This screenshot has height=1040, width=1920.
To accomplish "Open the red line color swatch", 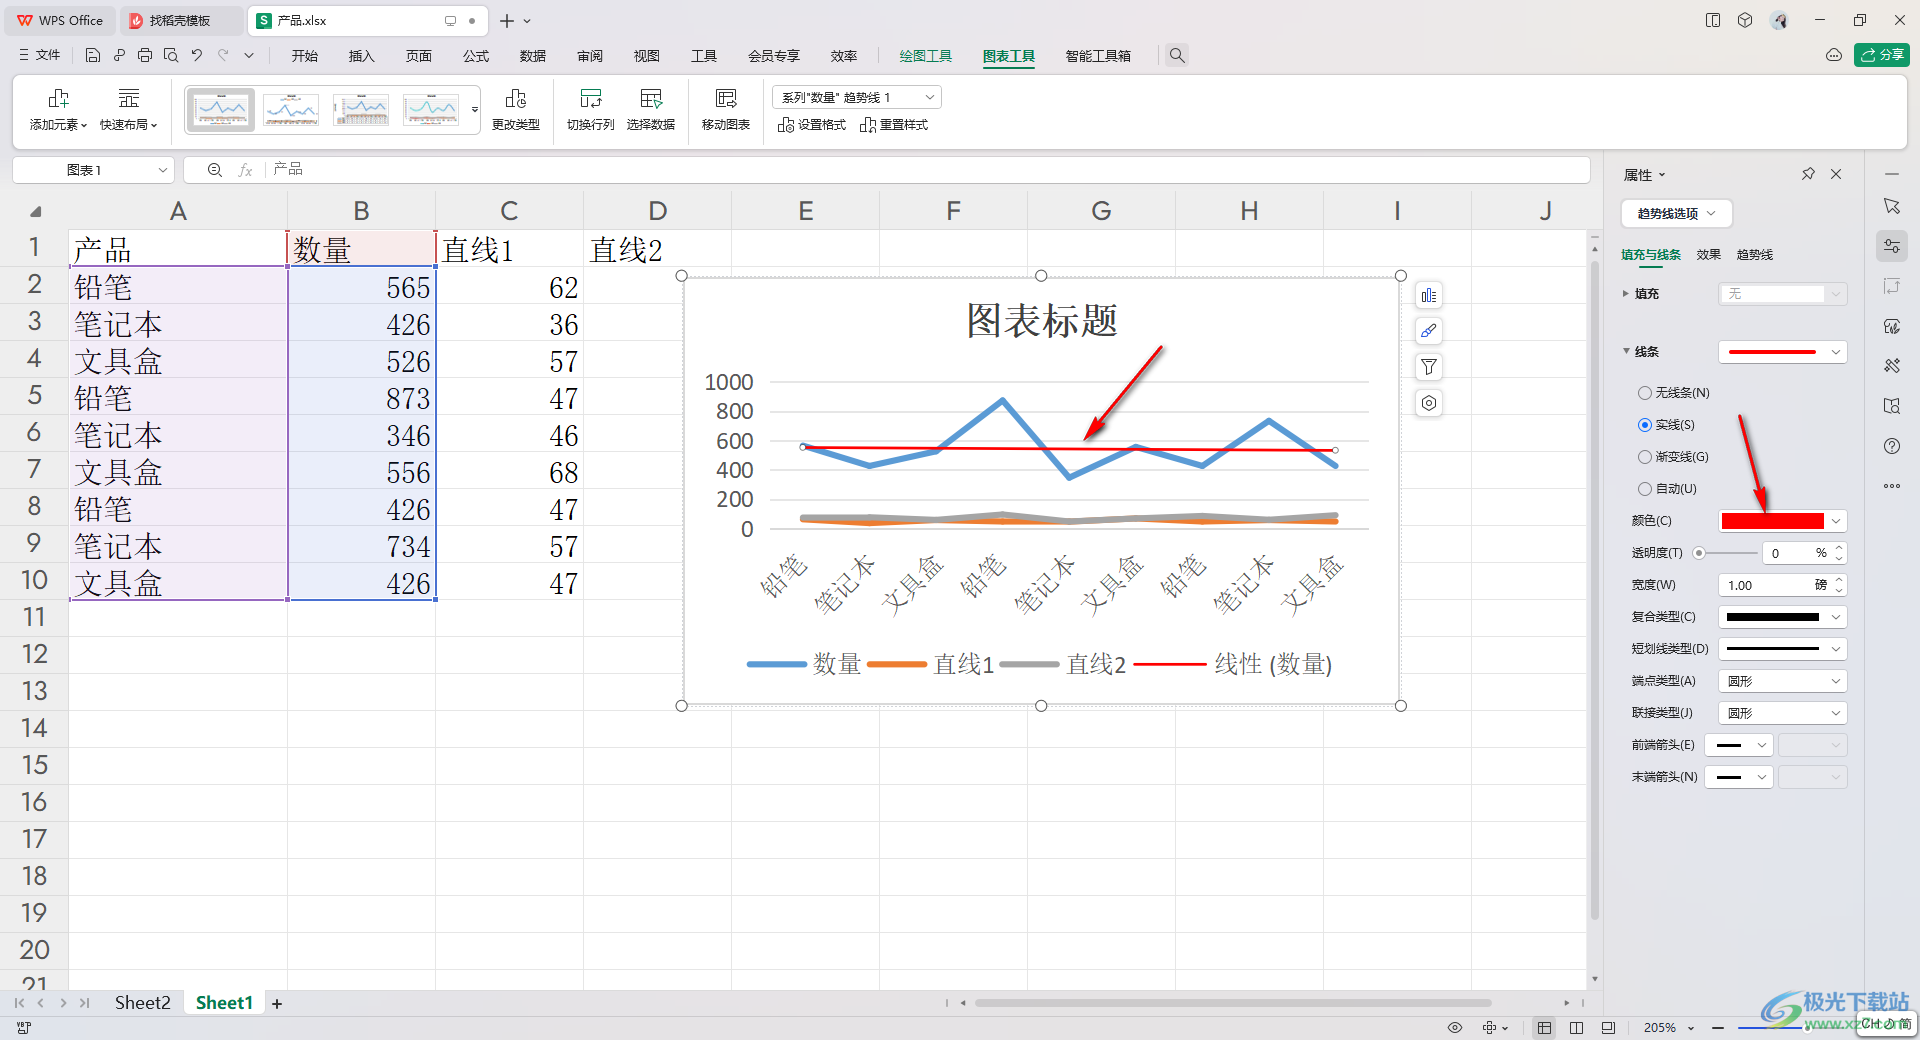I will (x=1782, y=521).
